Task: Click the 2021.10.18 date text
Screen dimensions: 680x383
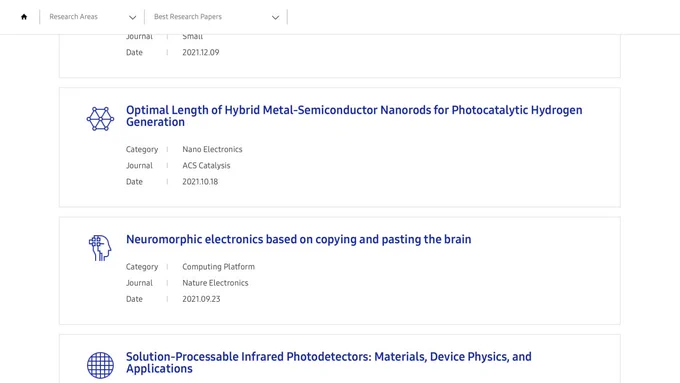Action: click(200, 182)
